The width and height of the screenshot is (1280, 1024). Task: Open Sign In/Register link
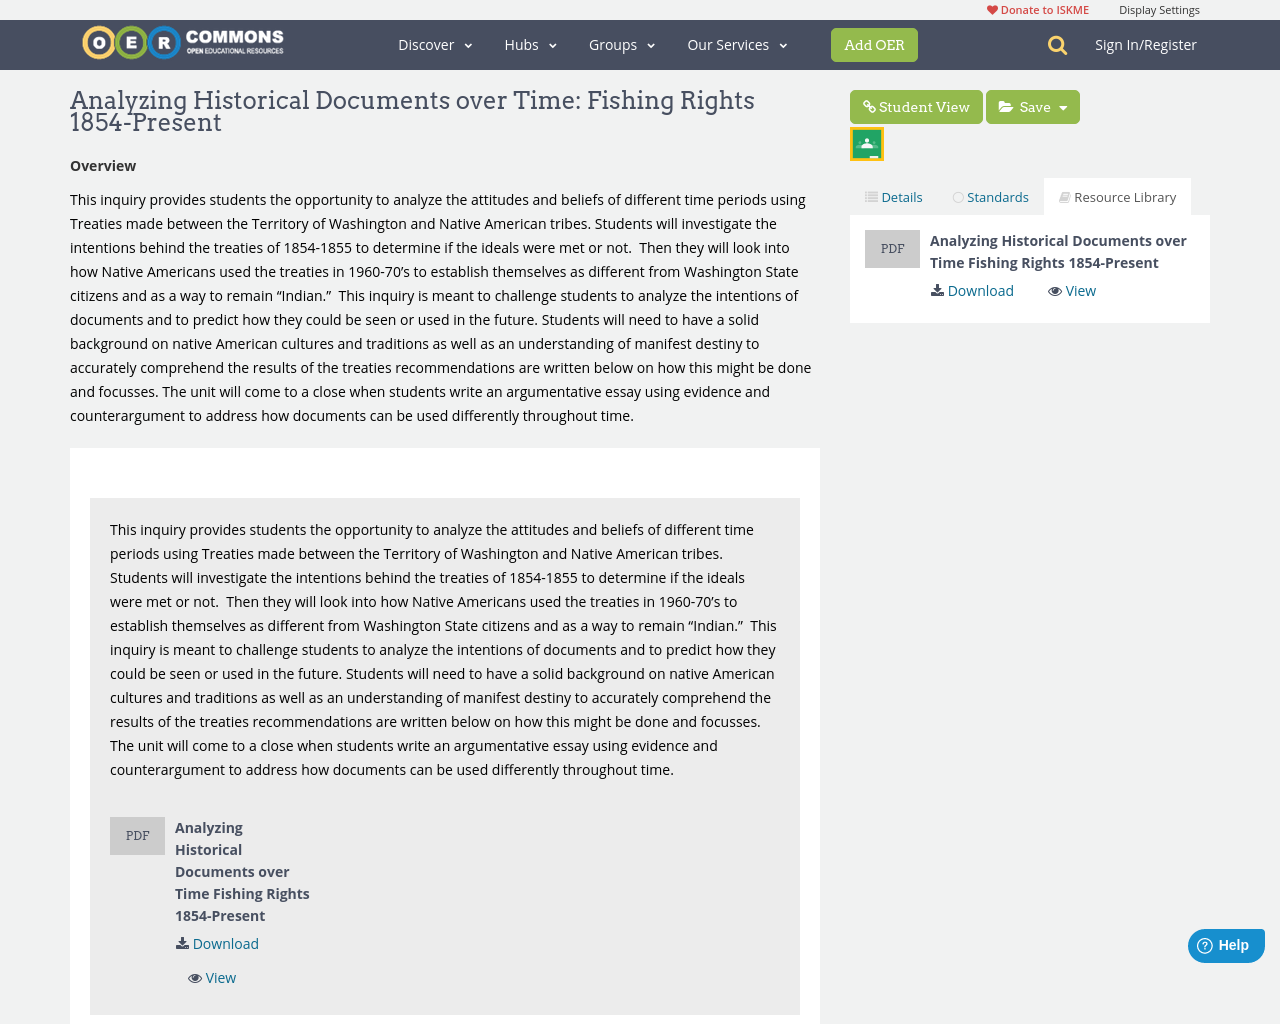1145,45
